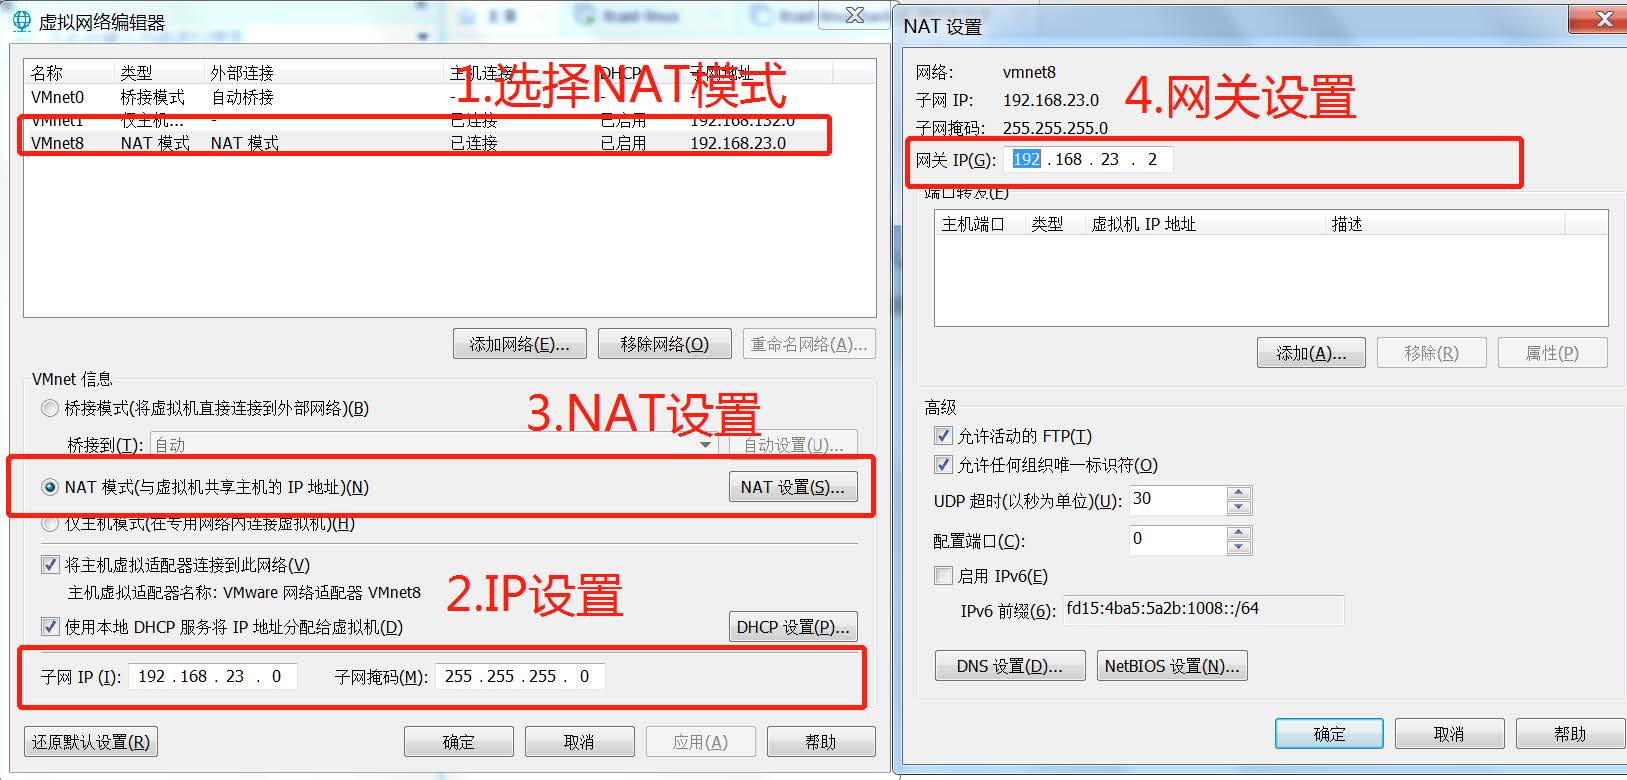Toggle 允许活动的 FTP checkbox
This screenshot has height=780, width=1627.
pos(943,436)
